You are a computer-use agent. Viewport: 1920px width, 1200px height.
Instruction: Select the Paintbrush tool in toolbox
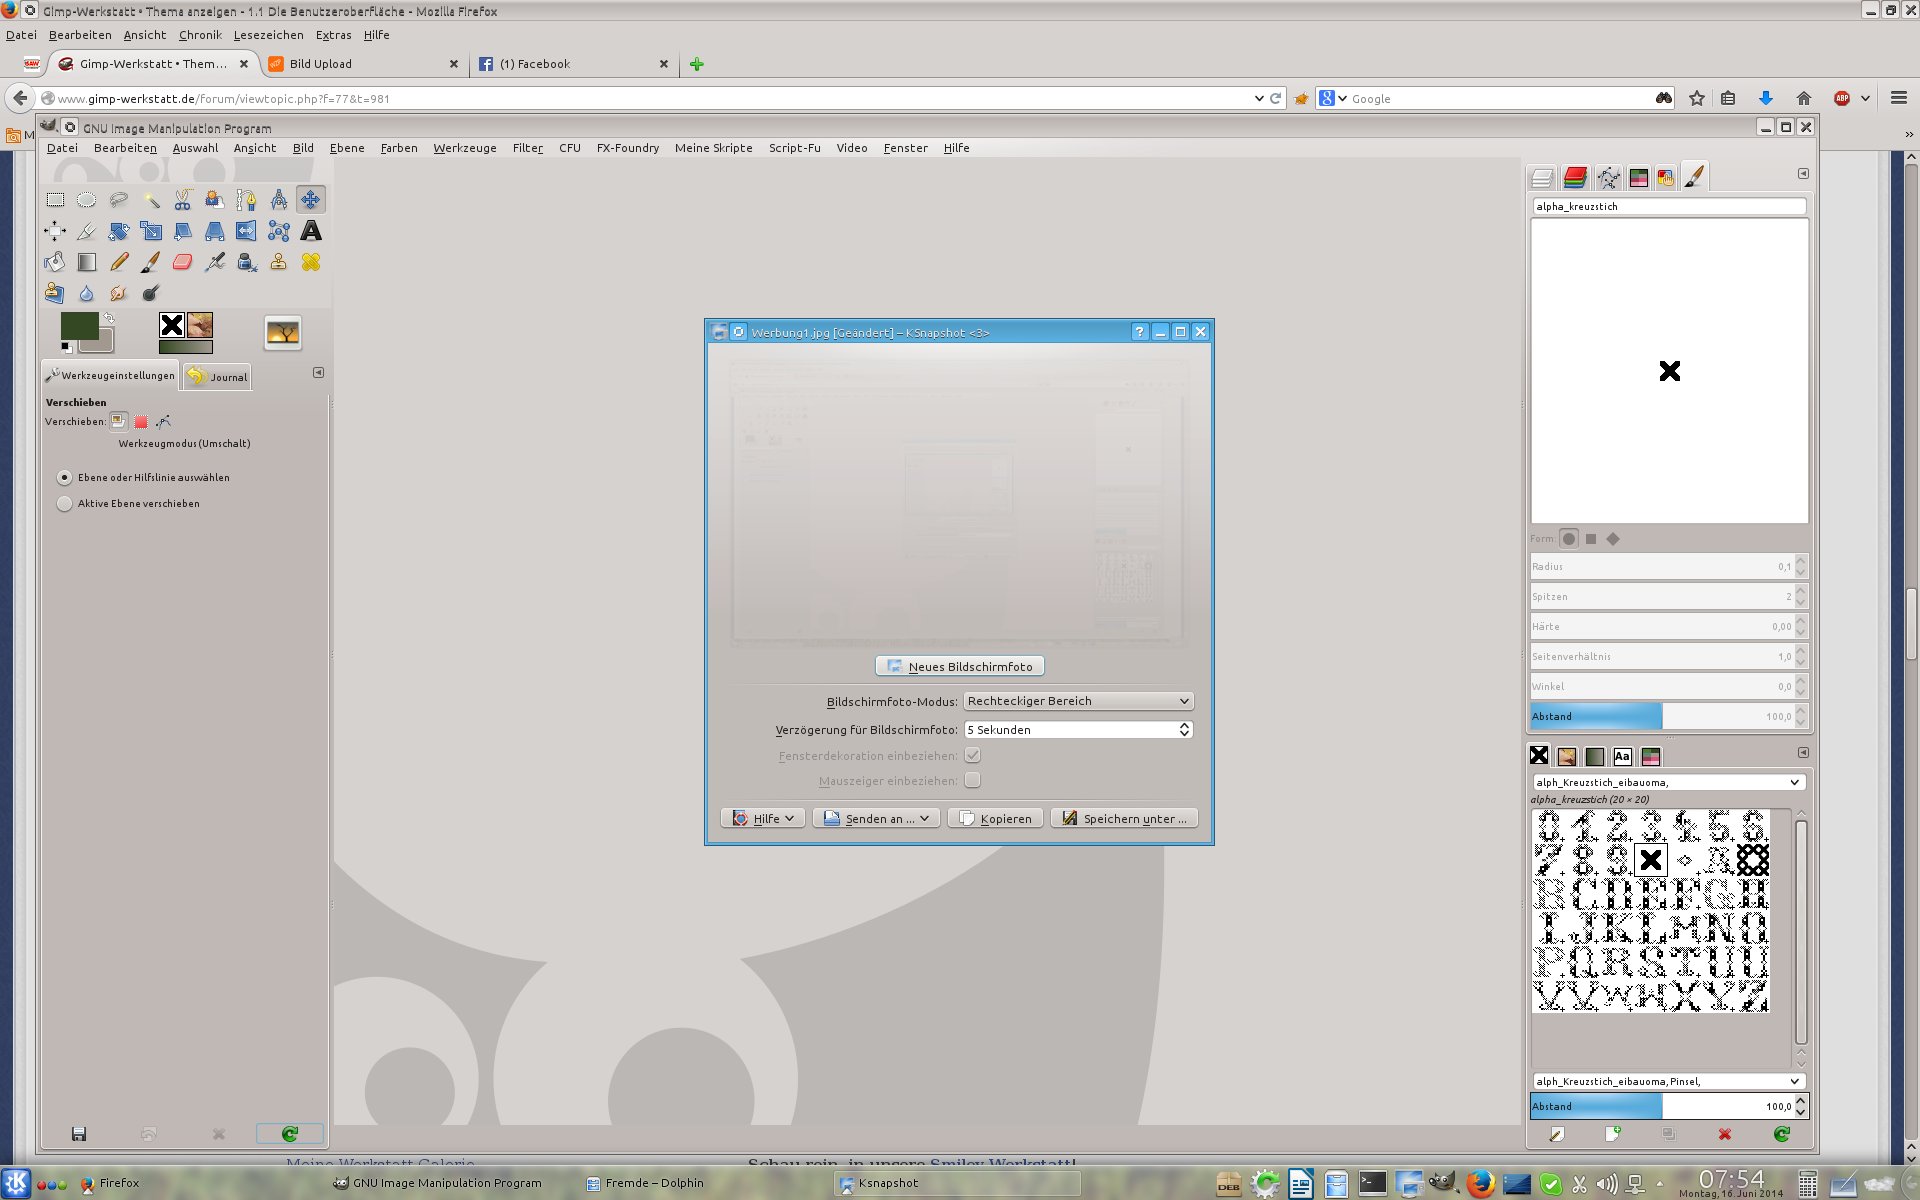point(151,262)
